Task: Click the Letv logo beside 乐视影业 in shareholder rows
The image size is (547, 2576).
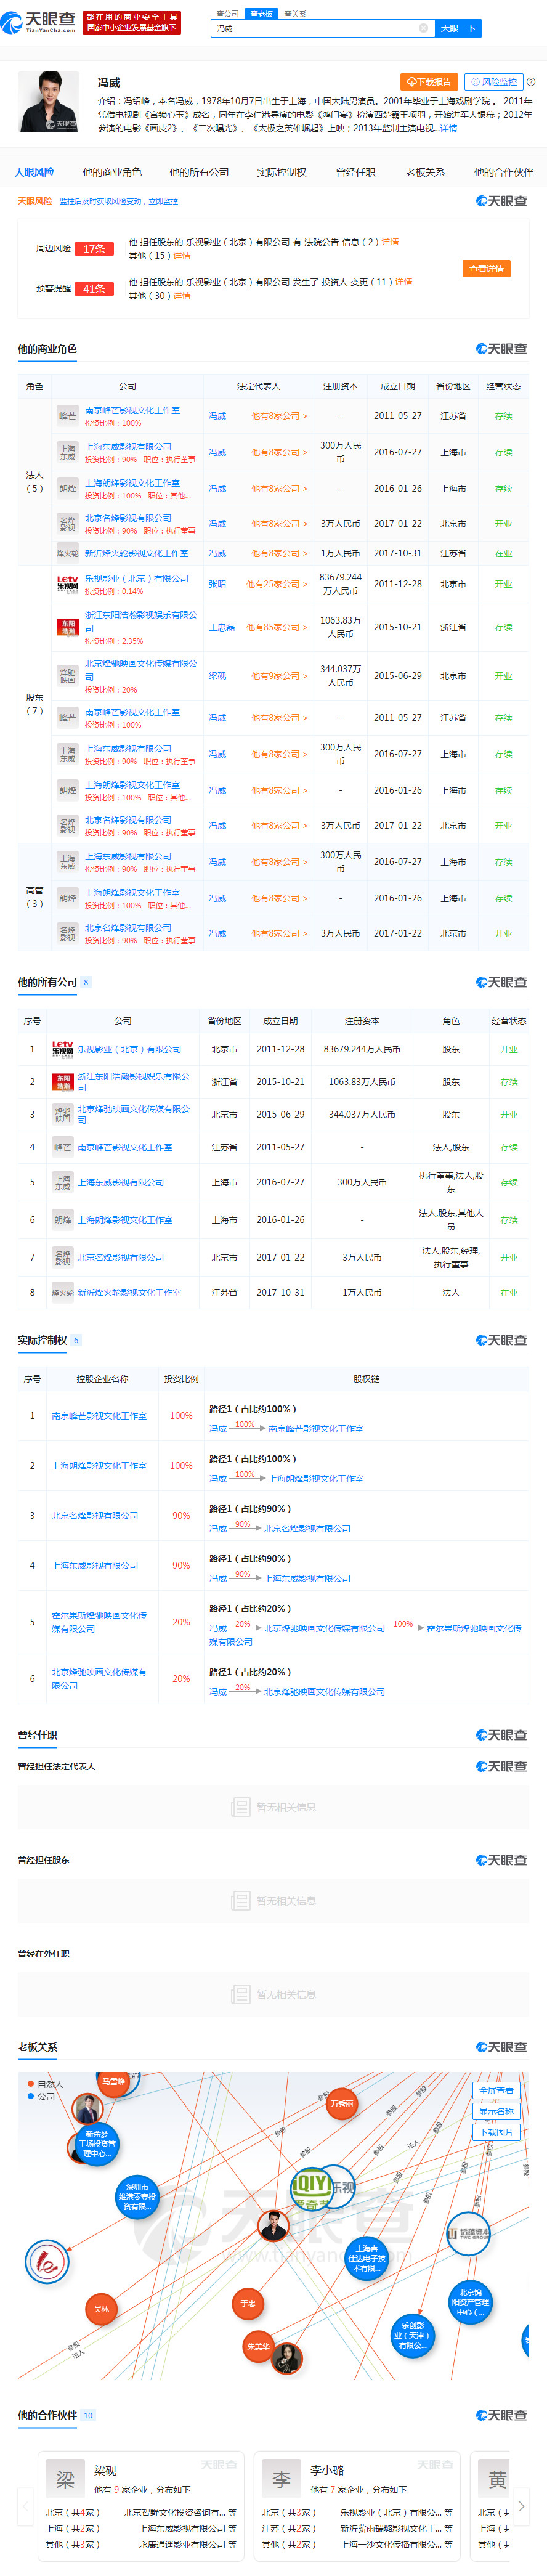Action: (x=67, y=584)
